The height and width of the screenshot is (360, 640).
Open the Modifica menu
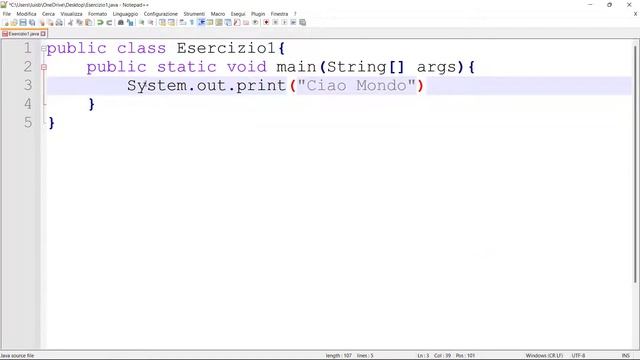(26, 14)
